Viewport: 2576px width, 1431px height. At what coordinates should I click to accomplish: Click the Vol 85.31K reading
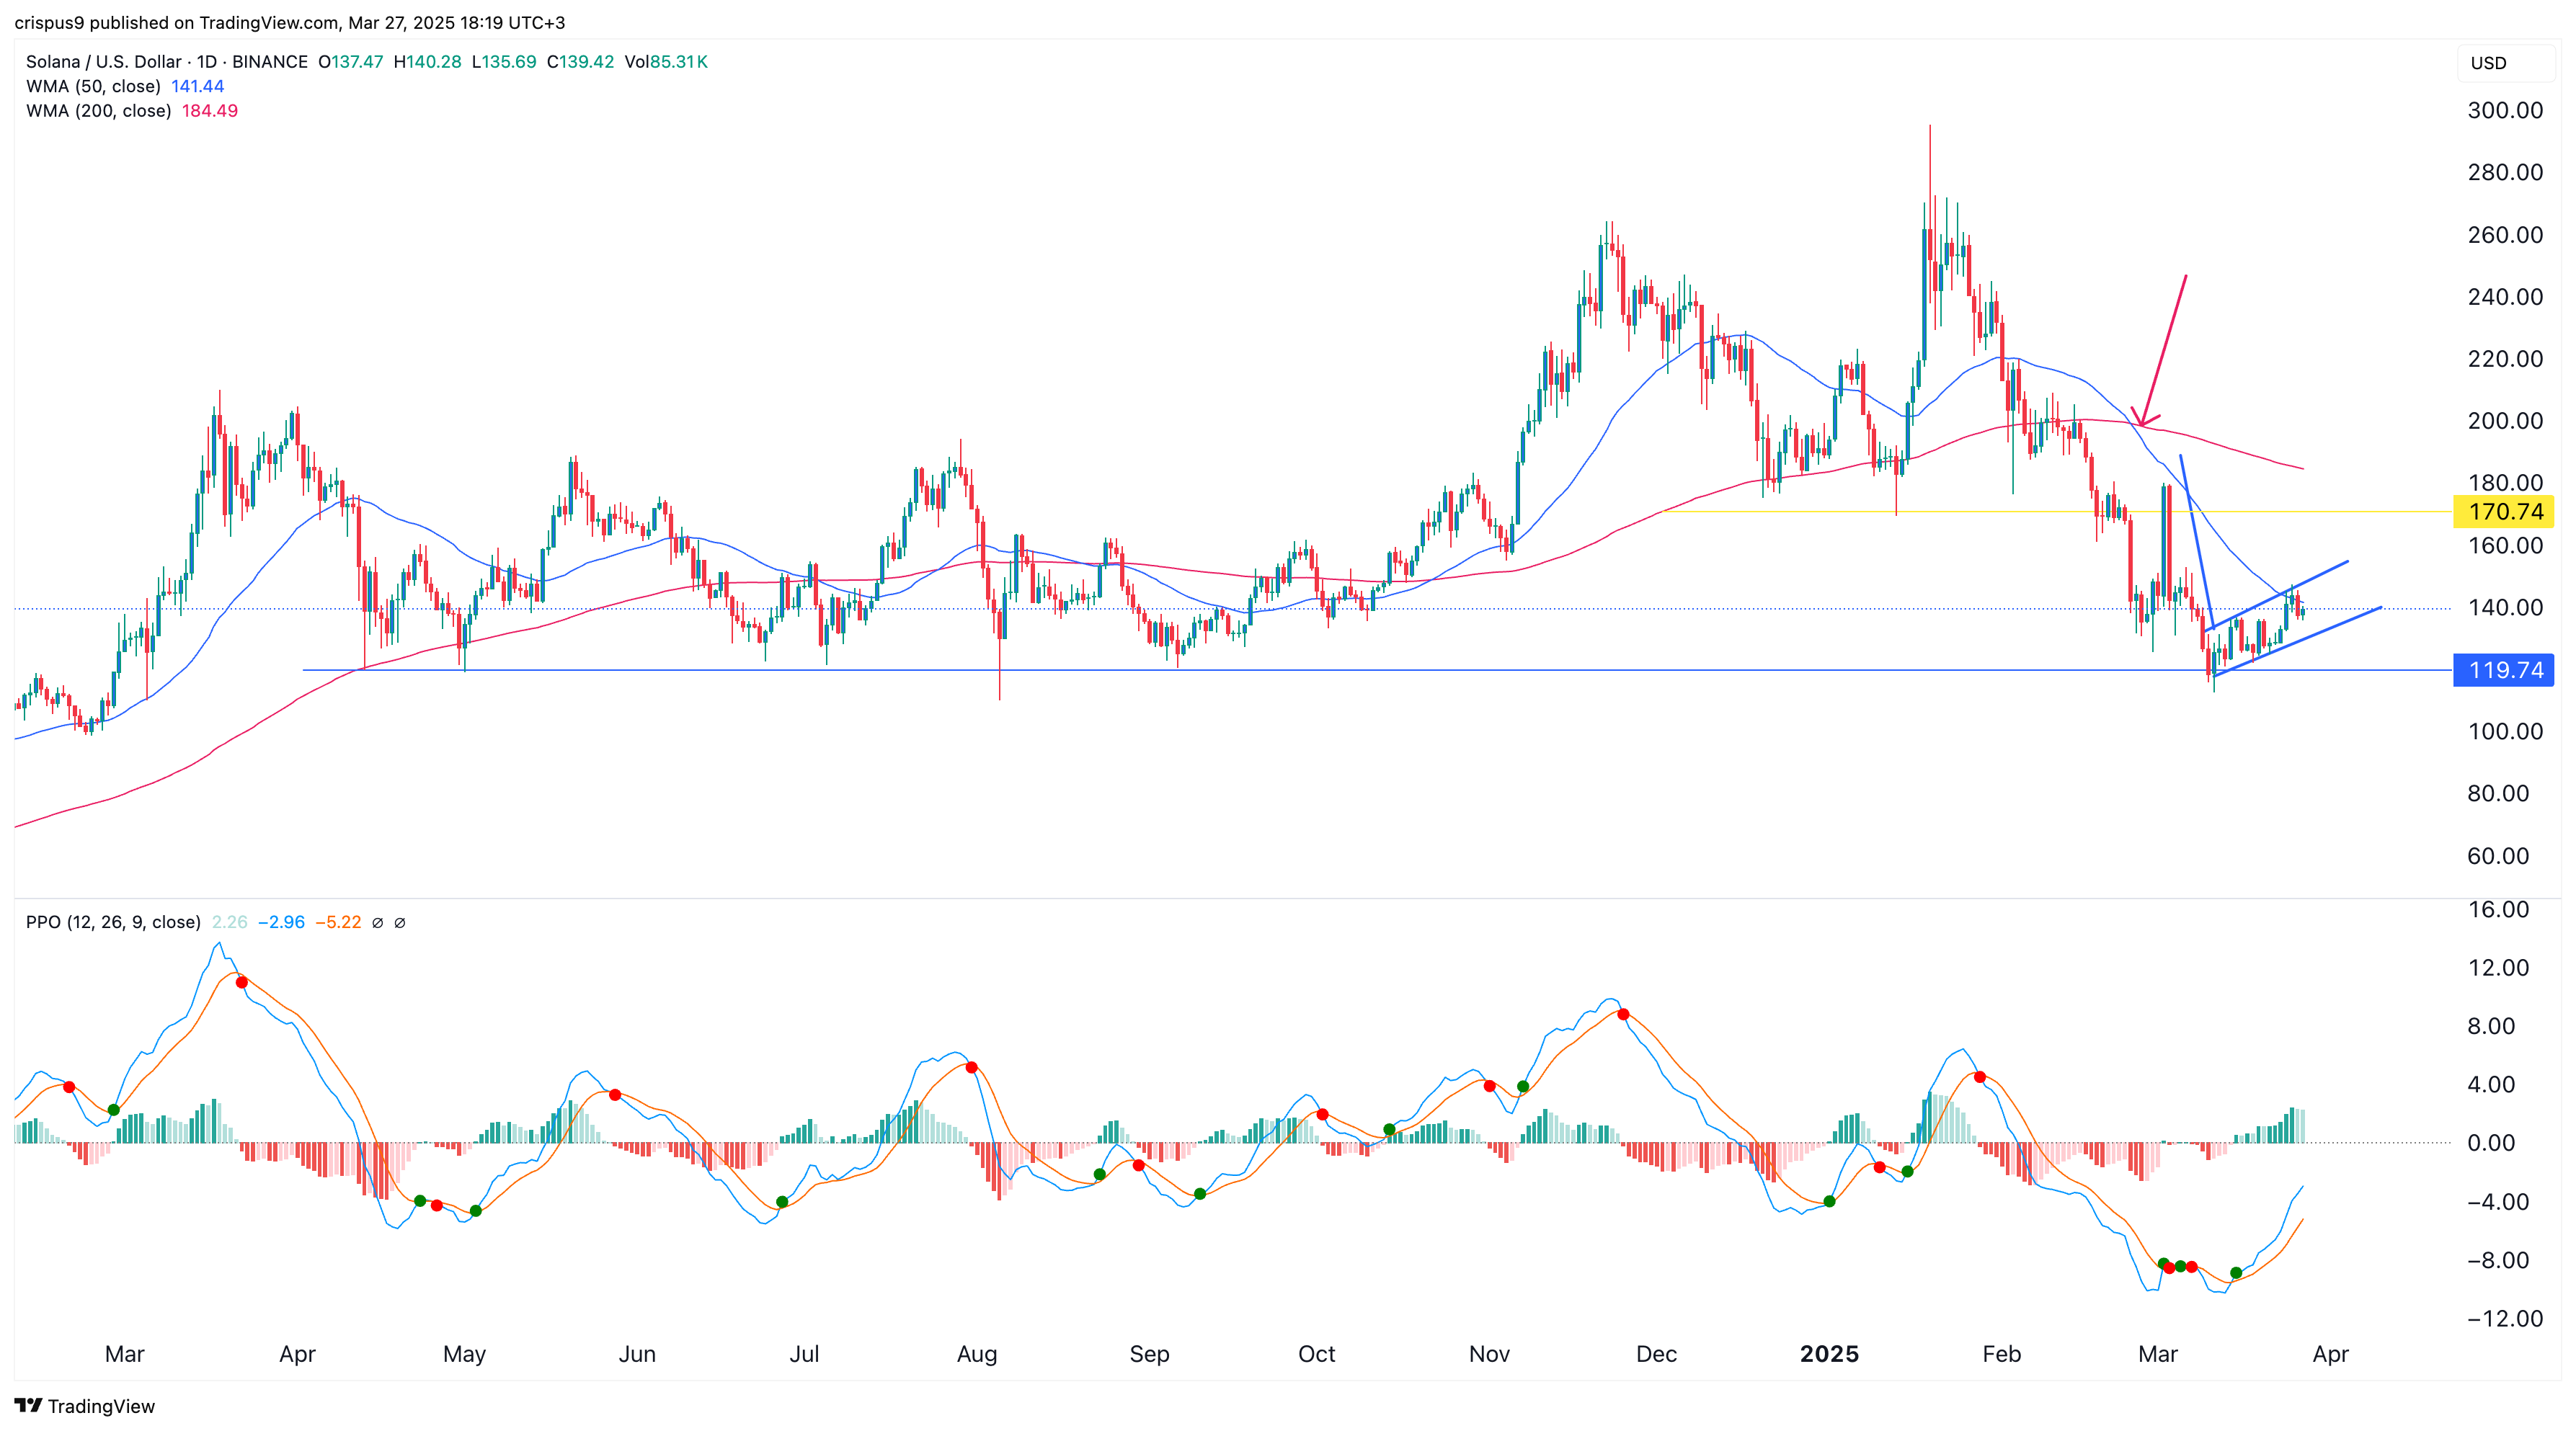(x=666, y=62)
